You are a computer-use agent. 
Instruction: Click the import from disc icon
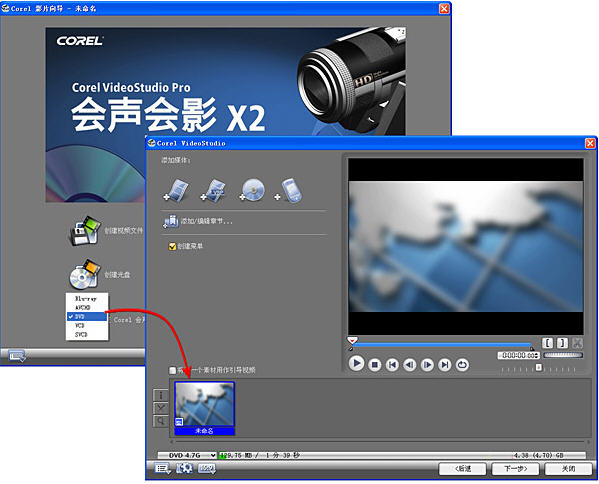coord(252,190)
